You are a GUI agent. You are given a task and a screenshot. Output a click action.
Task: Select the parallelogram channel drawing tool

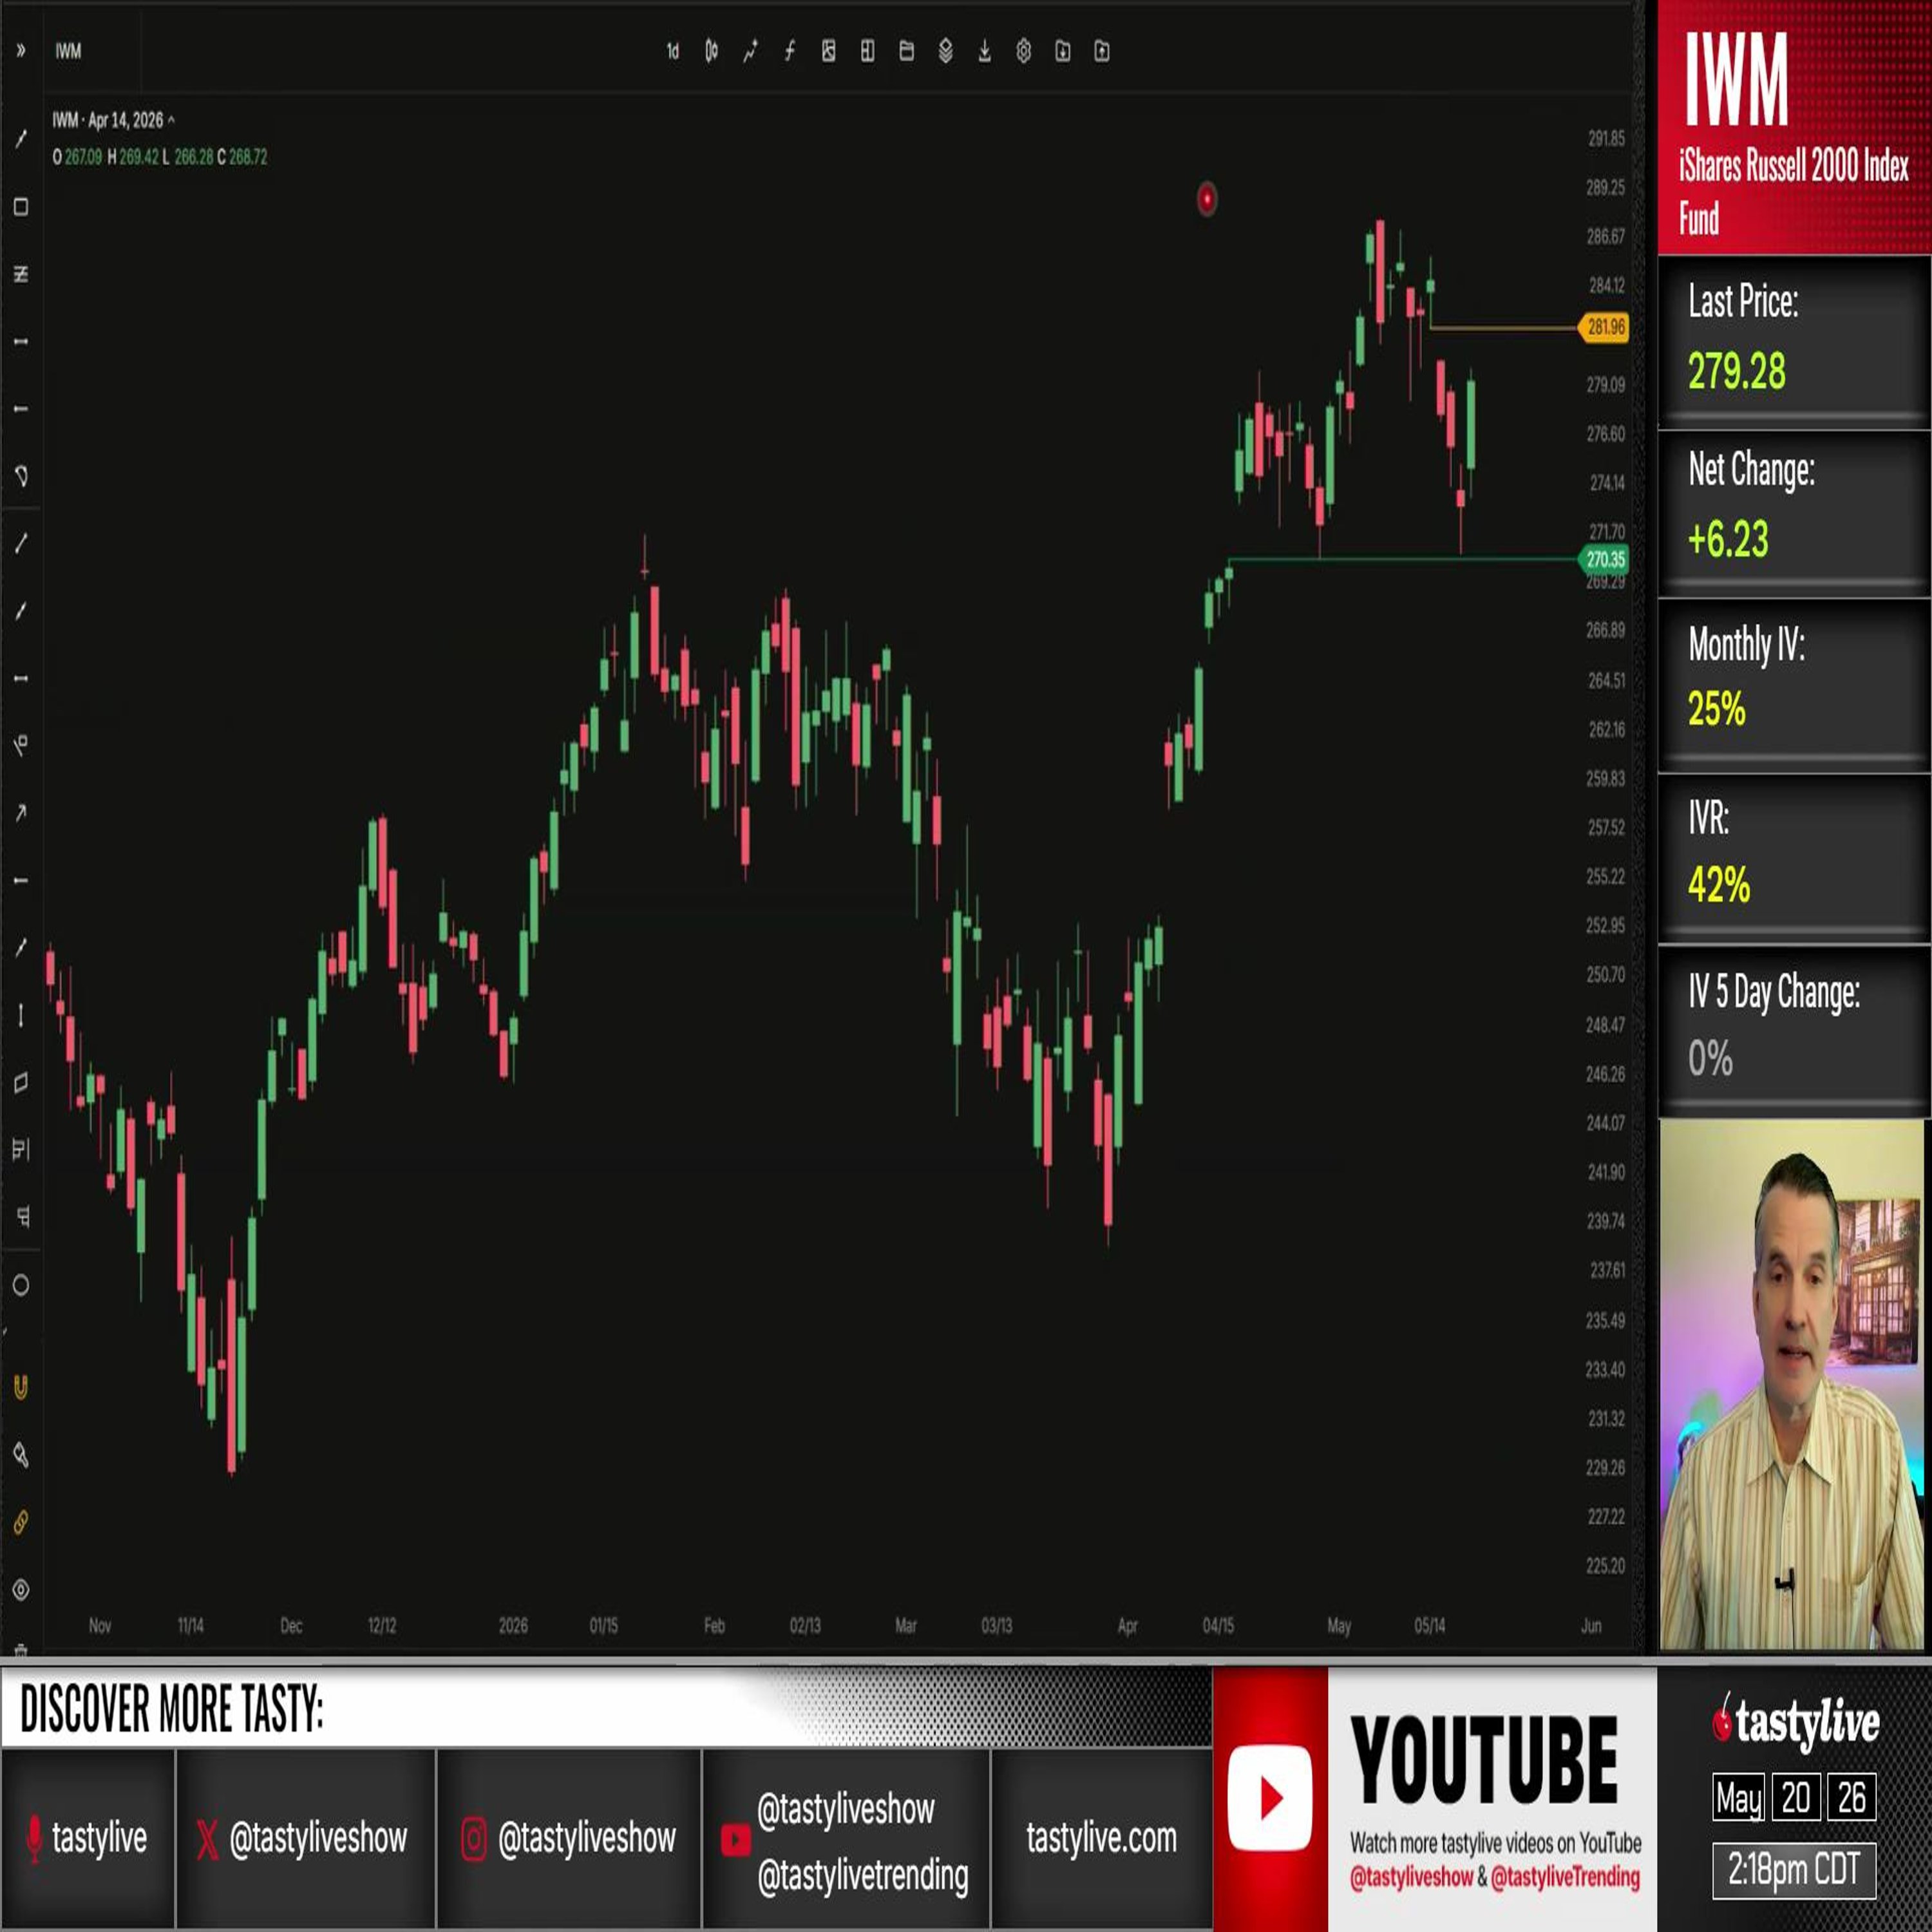(20, 1083)
